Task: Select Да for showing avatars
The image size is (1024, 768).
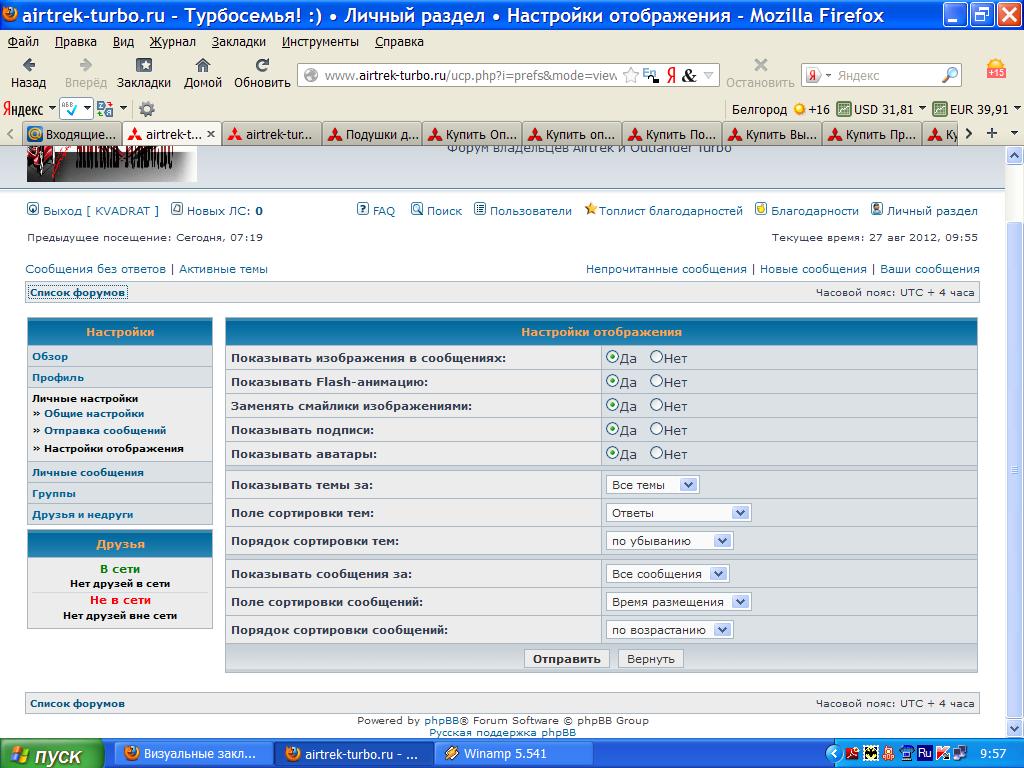Action: point(613,453)
